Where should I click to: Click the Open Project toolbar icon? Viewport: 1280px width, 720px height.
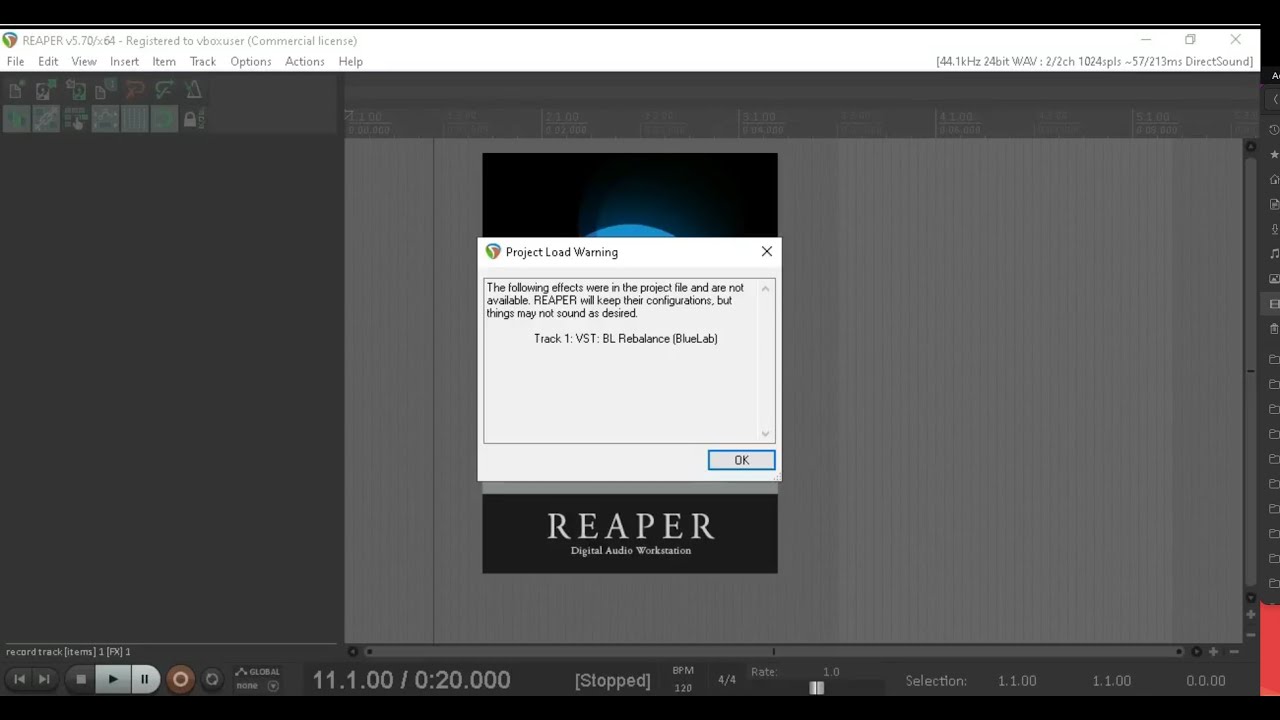(x=45, y=91)
